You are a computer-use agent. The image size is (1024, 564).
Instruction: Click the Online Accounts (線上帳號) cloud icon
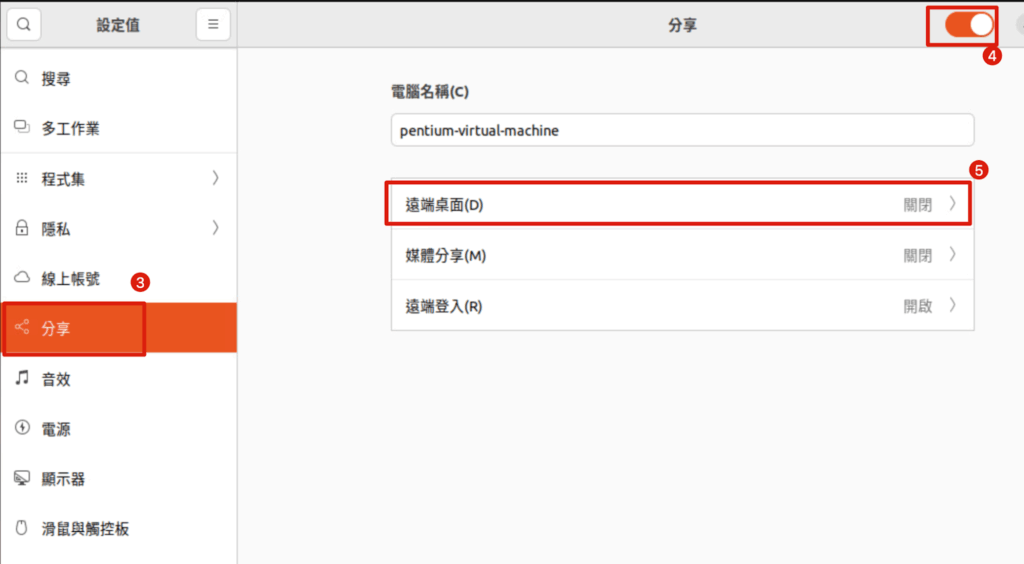22,278
